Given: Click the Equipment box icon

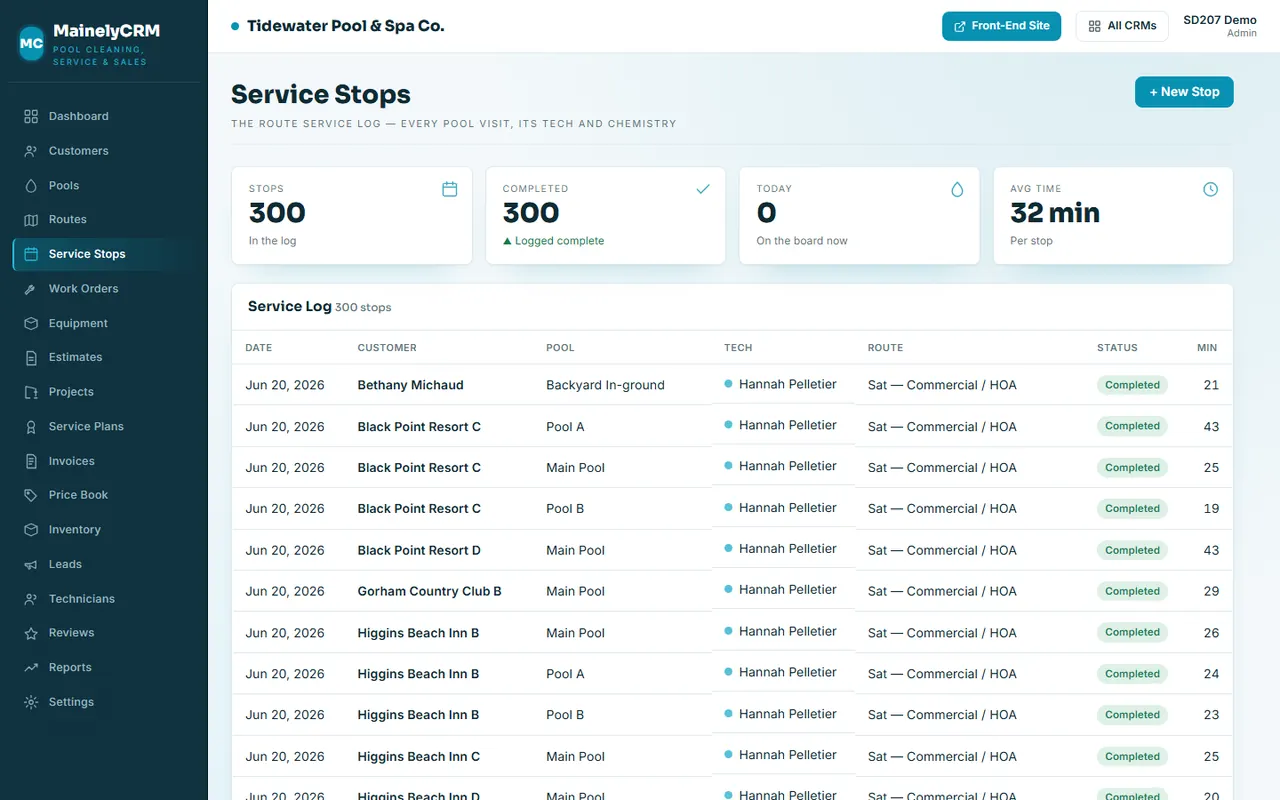Looking at the screenshot, I should (31, 323).
